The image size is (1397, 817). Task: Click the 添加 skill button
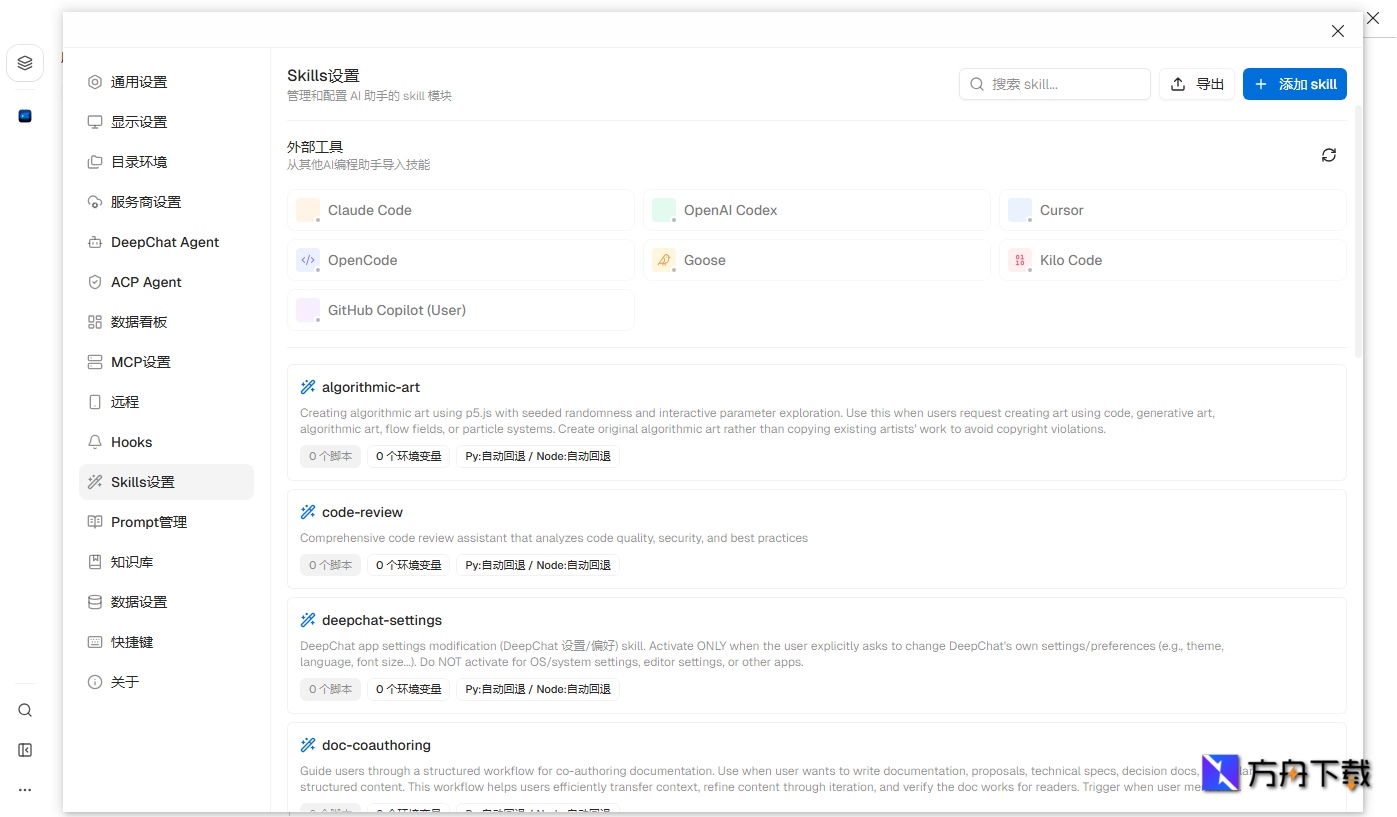coord(1294,84)
